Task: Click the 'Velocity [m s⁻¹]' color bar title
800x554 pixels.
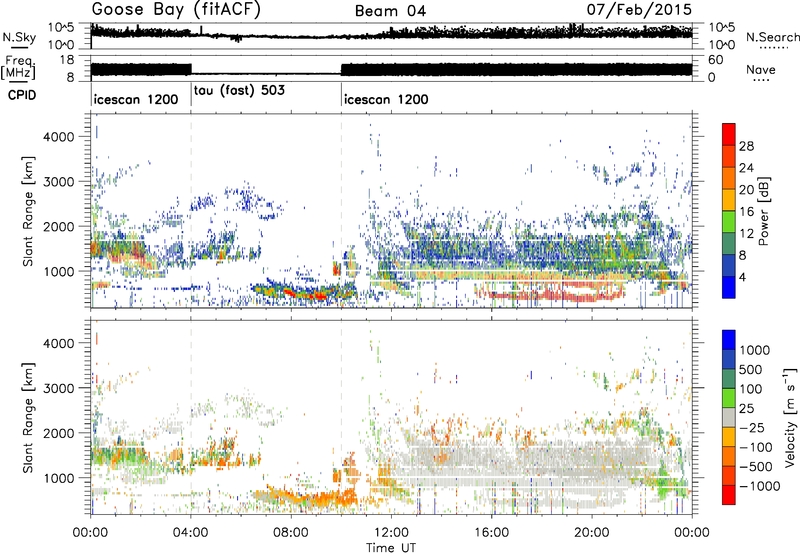Action: point(790,417)
